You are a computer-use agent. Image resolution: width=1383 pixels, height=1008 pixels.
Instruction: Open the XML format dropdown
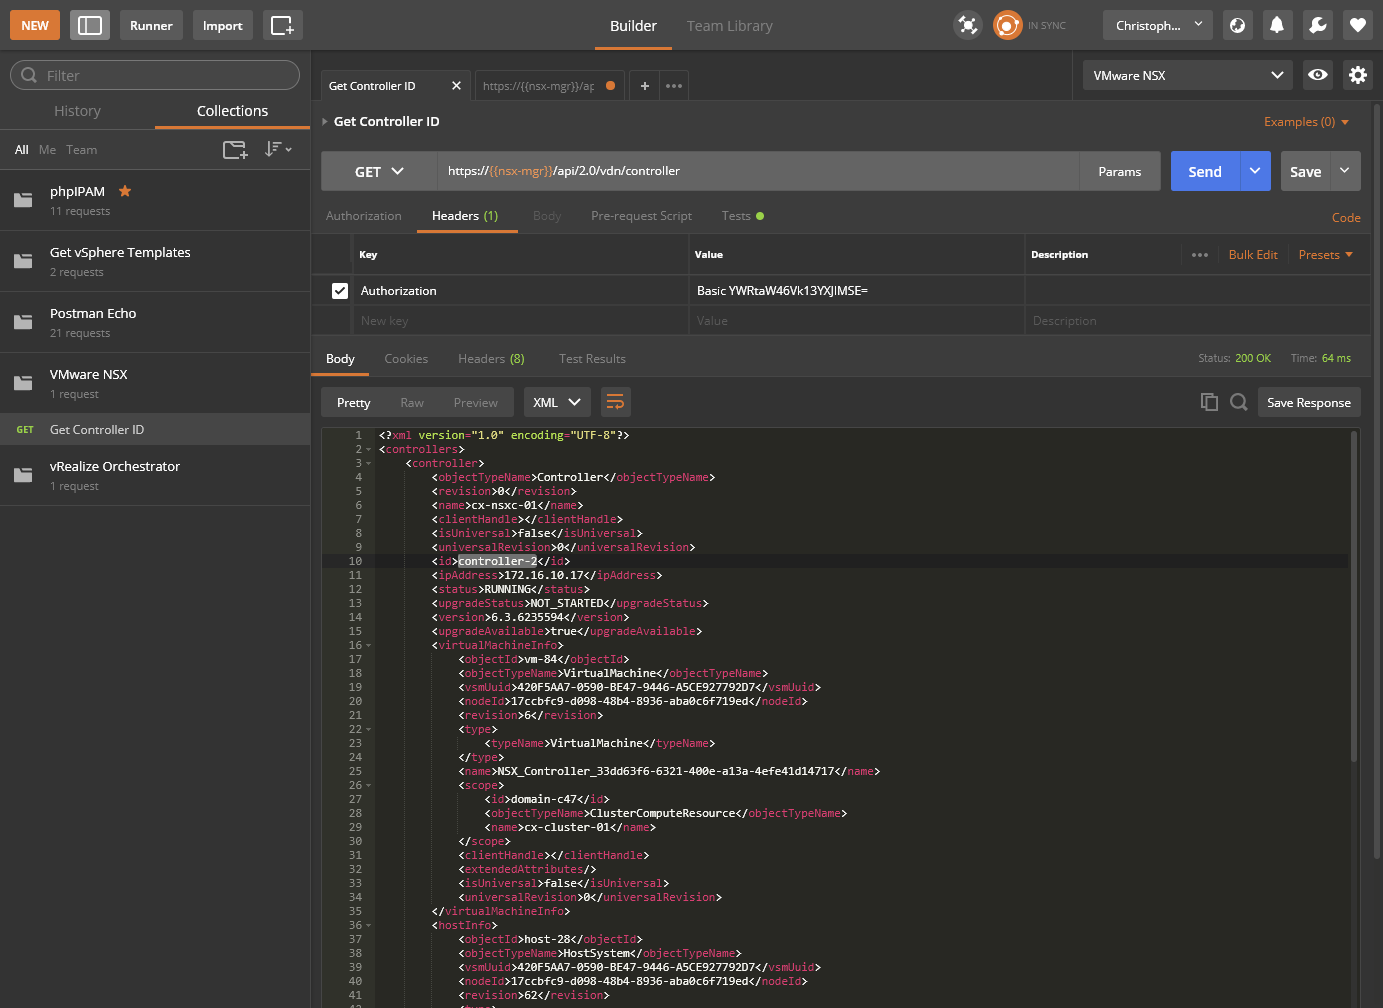coord(556,402)
